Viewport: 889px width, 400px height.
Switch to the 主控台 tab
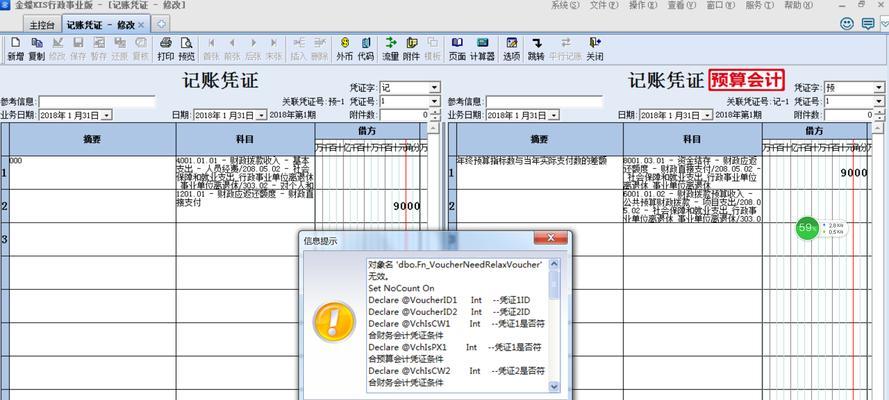coord(42,25)
